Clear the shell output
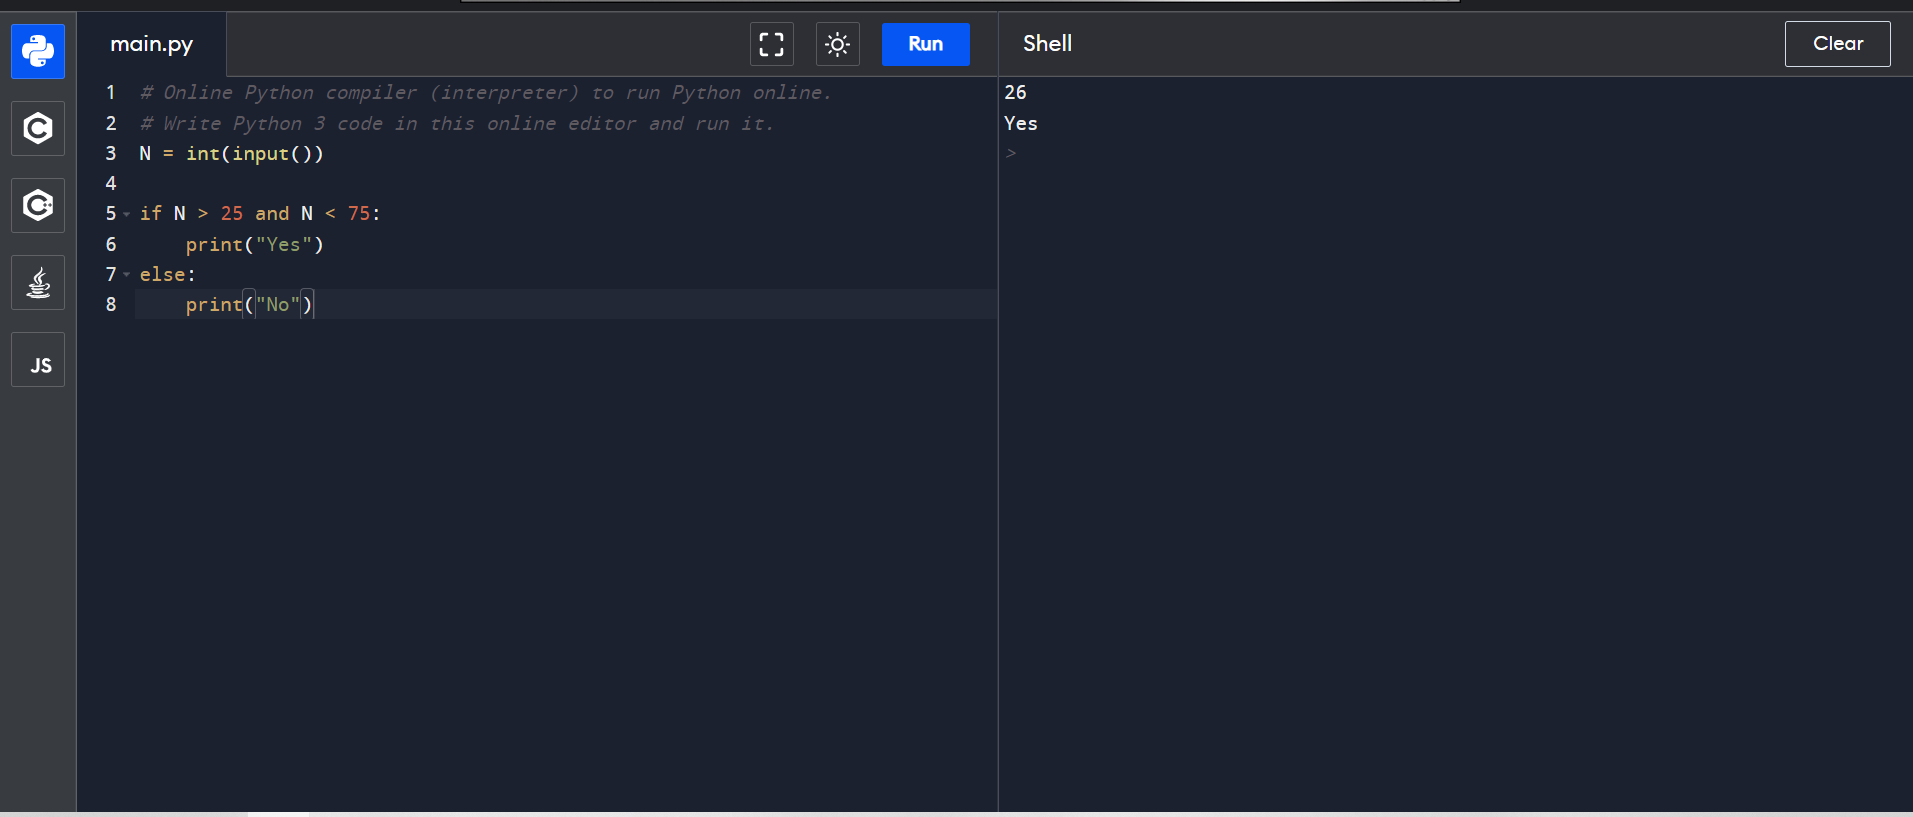The height and width of the screenshot is (817, 1913). [x=1836, y=44]
